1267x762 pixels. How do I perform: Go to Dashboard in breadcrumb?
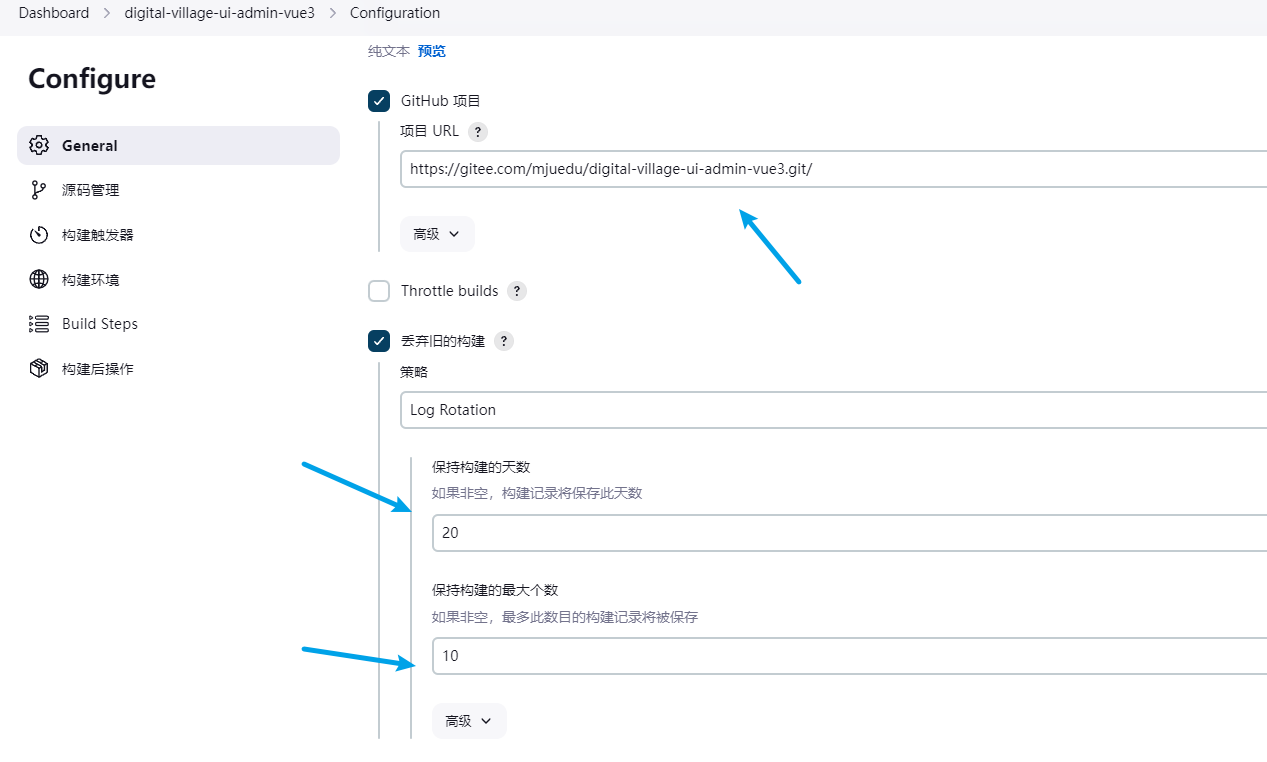click(53, 13)
